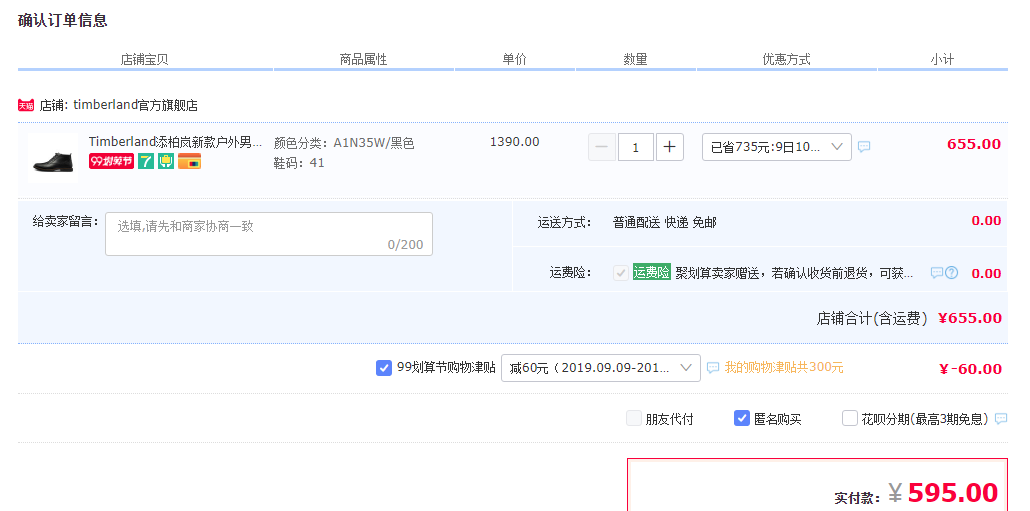The image size is (1030, 511).
Task: Click the comment icon after 花呗分期
Action: 1001,418
